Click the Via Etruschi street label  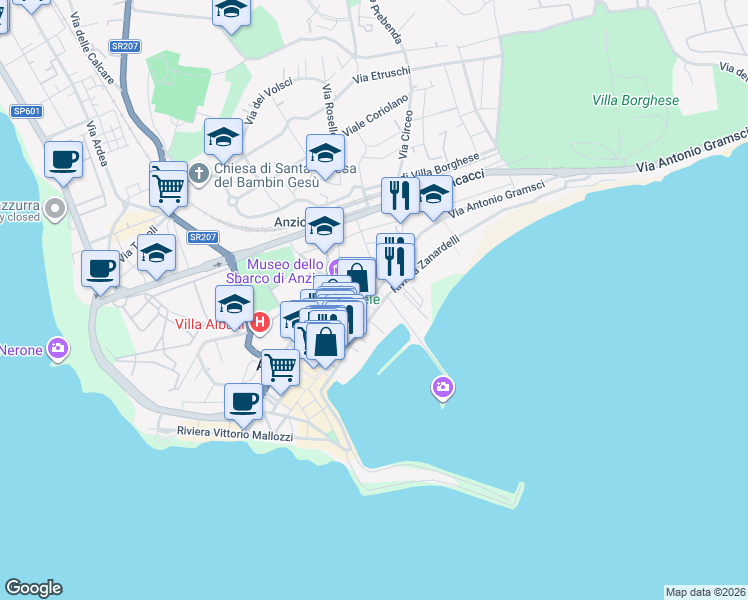coord(382,75)
